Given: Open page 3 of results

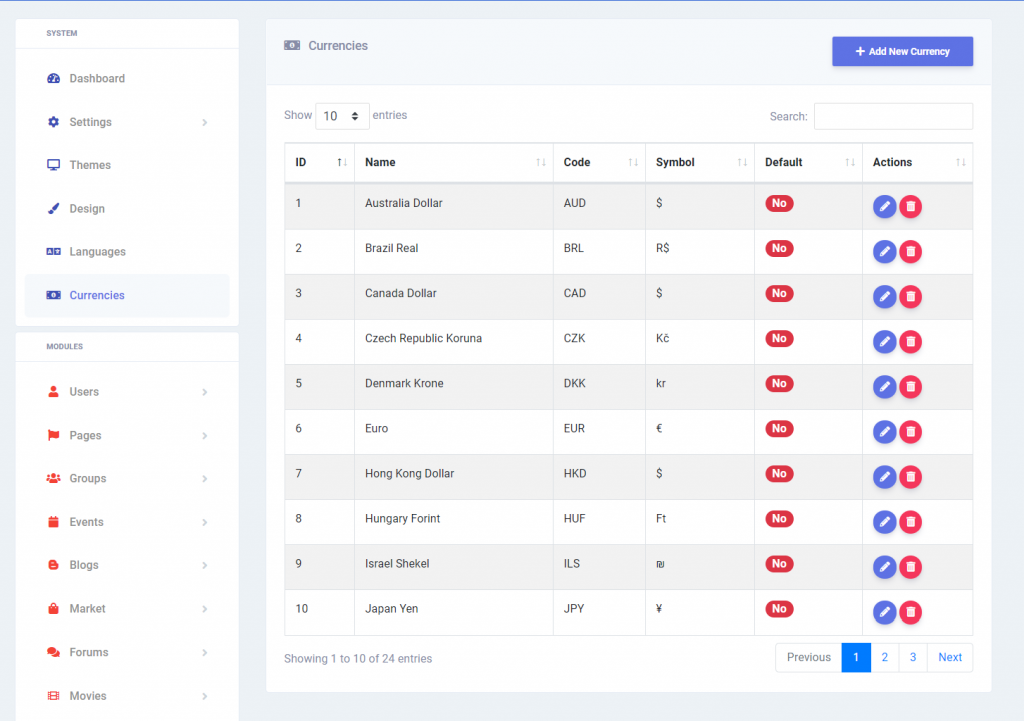Looking at the screenshot, I should pyautogui.click(x=913, y=658).
